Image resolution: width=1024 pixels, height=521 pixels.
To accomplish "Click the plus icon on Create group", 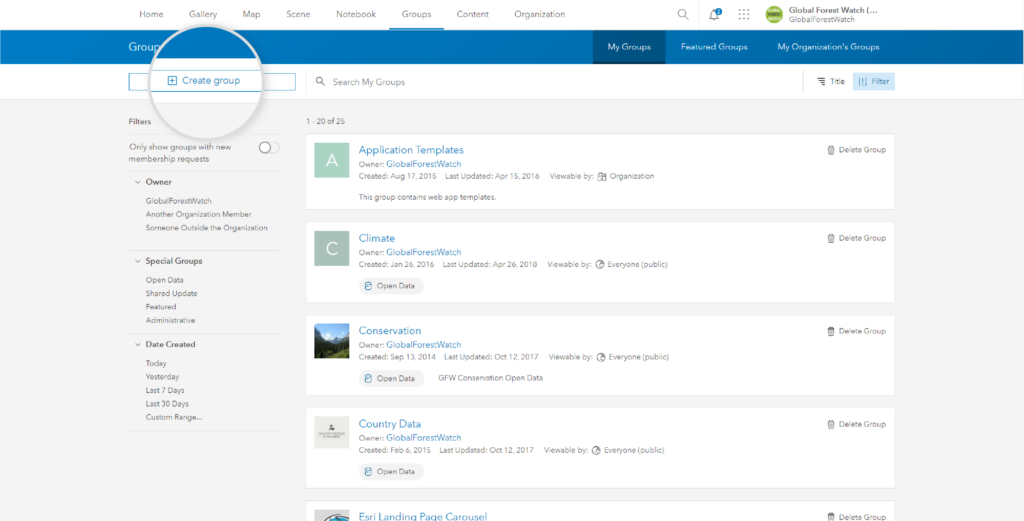I will click(x=172, y=81).
